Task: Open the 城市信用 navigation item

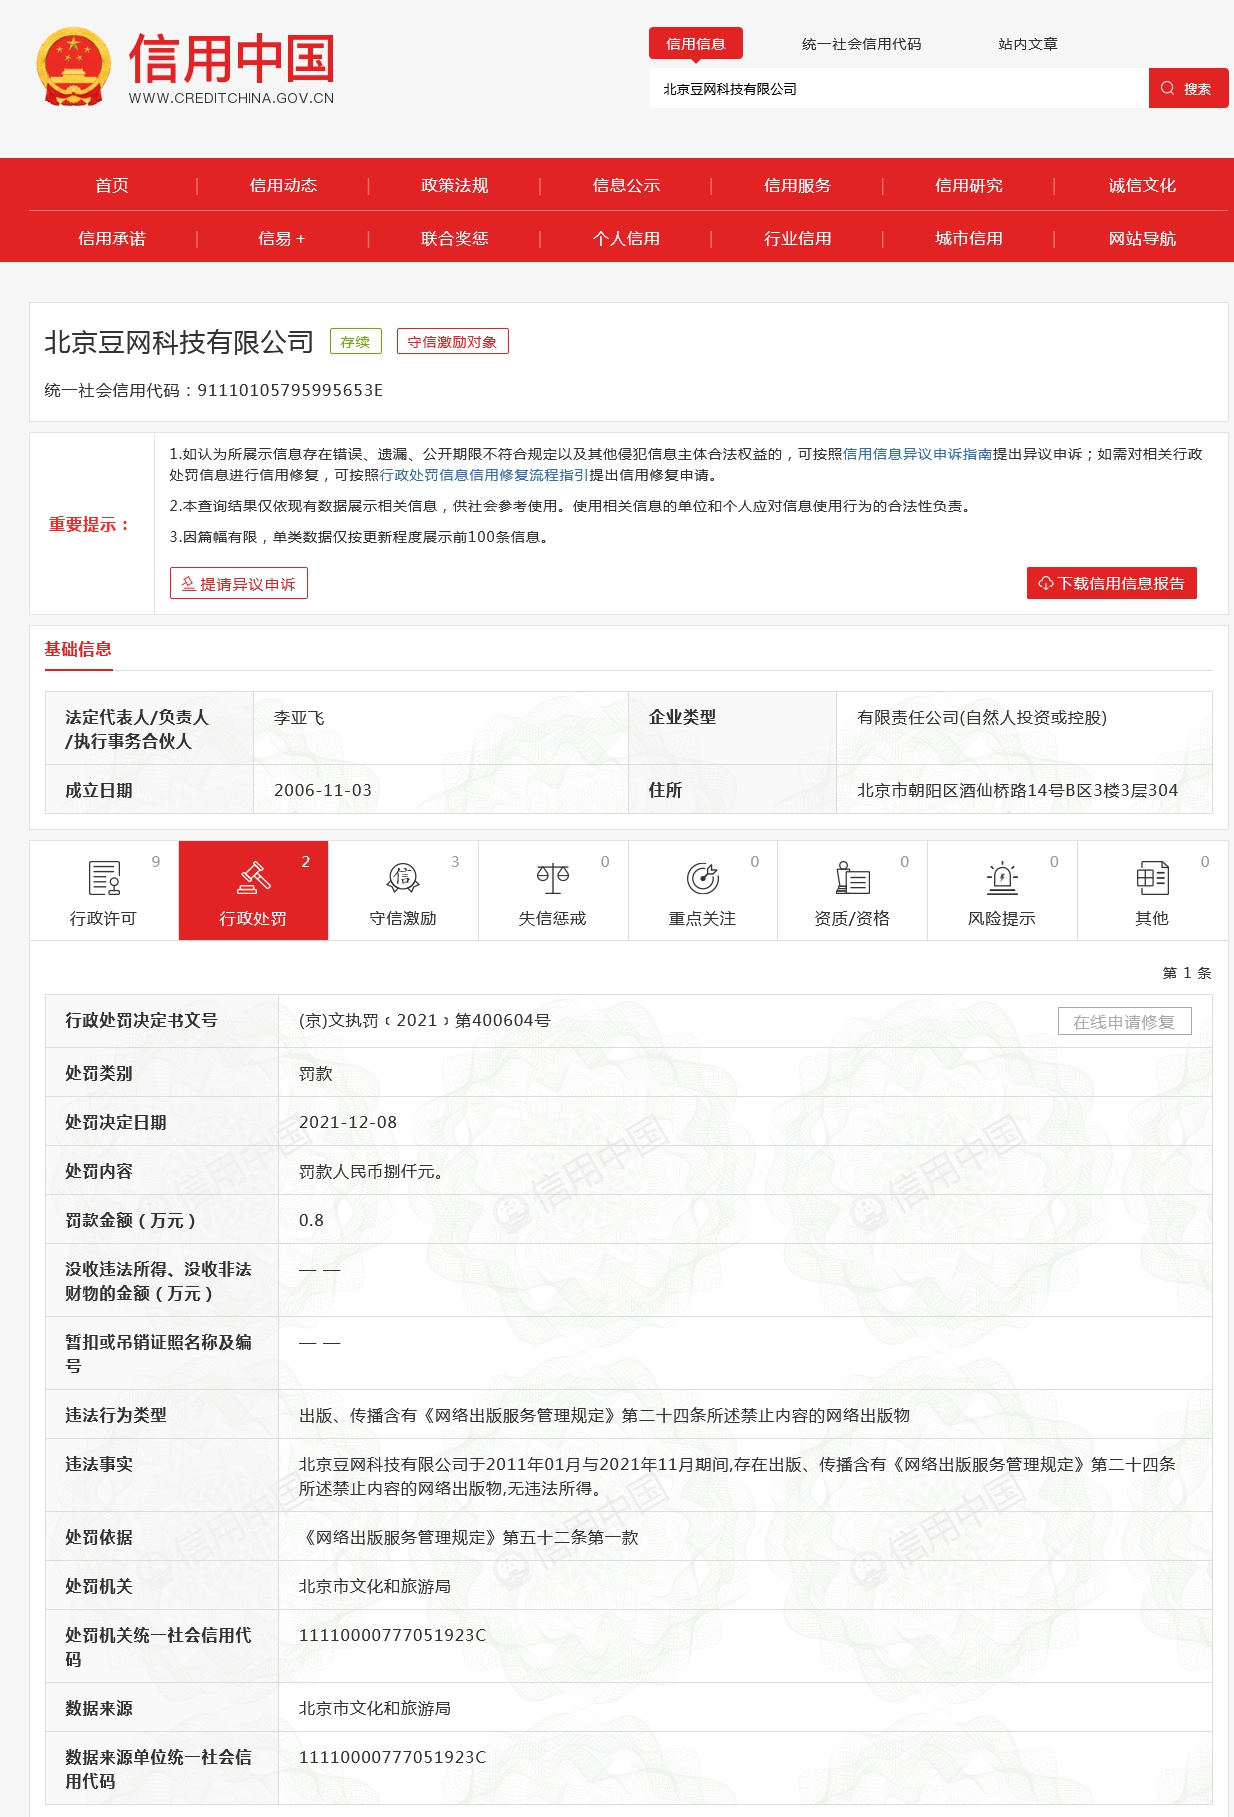Action: 969,238
